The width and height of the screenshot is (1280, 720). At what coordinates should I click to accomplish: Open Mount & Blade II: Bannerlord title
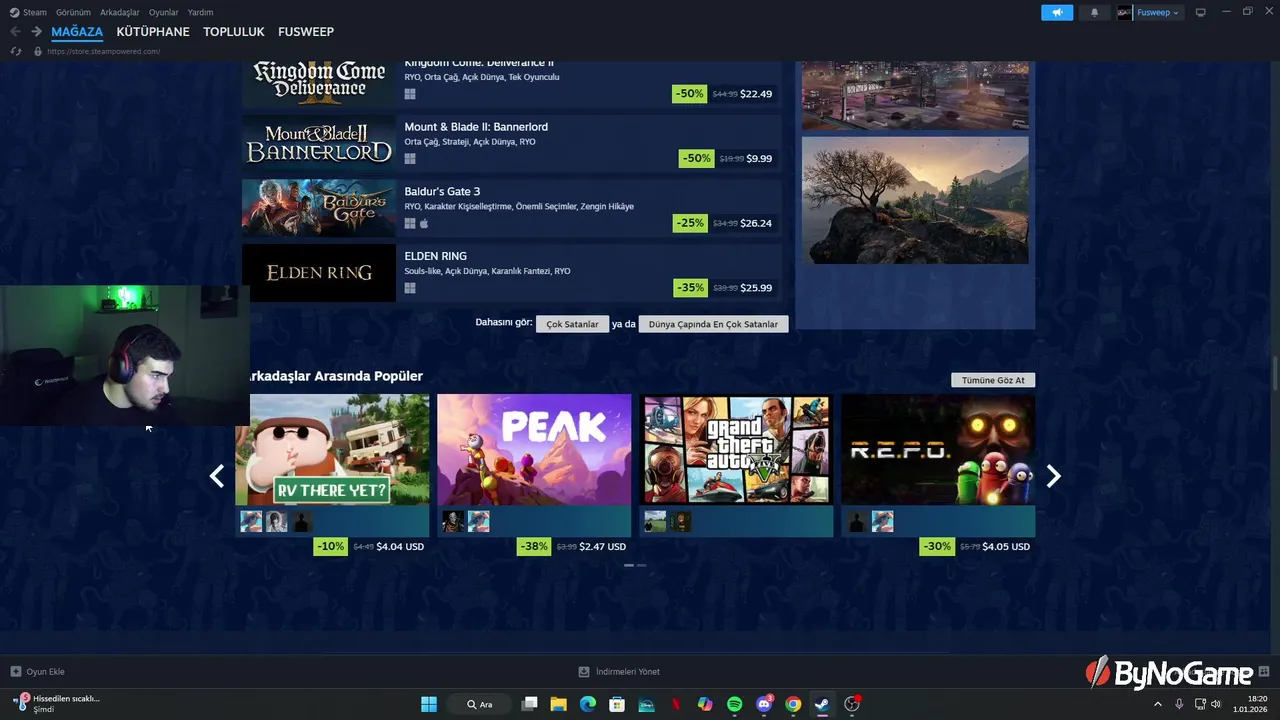pos(476,127)
